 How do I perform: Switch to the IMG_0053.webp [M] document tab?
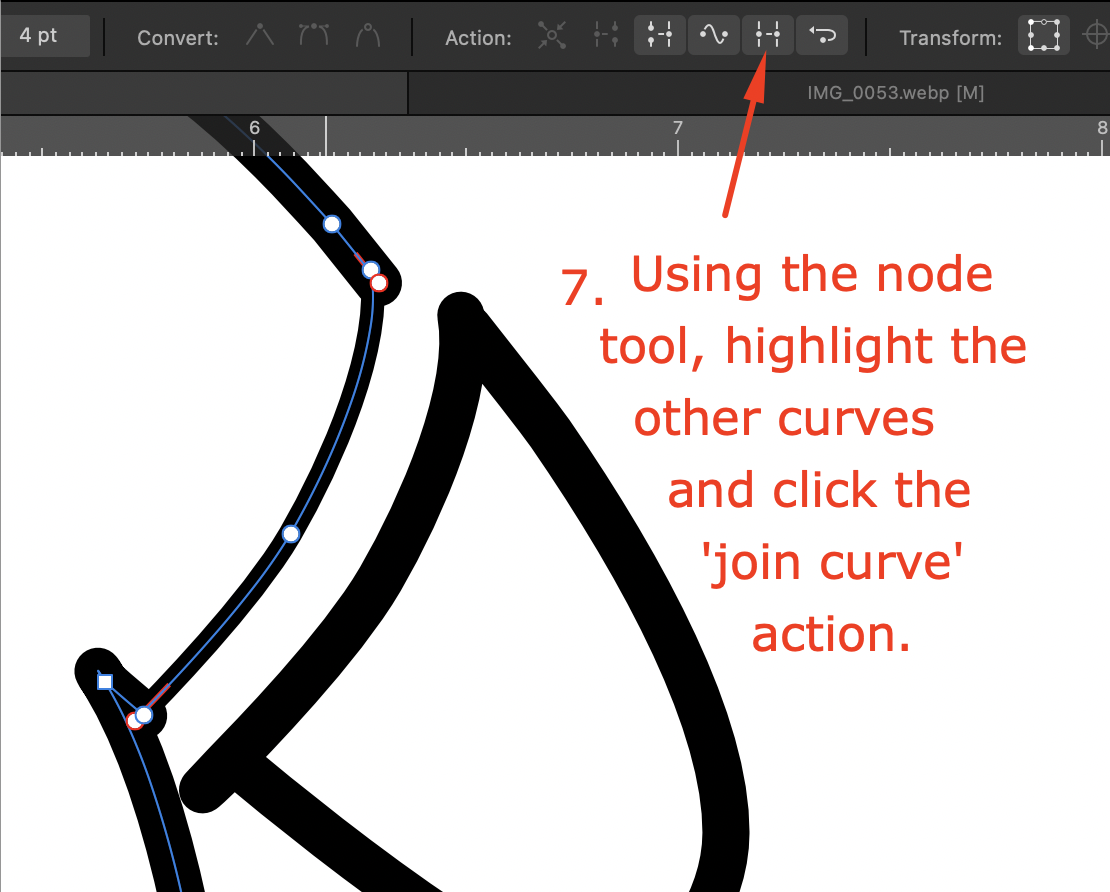coord(893,93)
